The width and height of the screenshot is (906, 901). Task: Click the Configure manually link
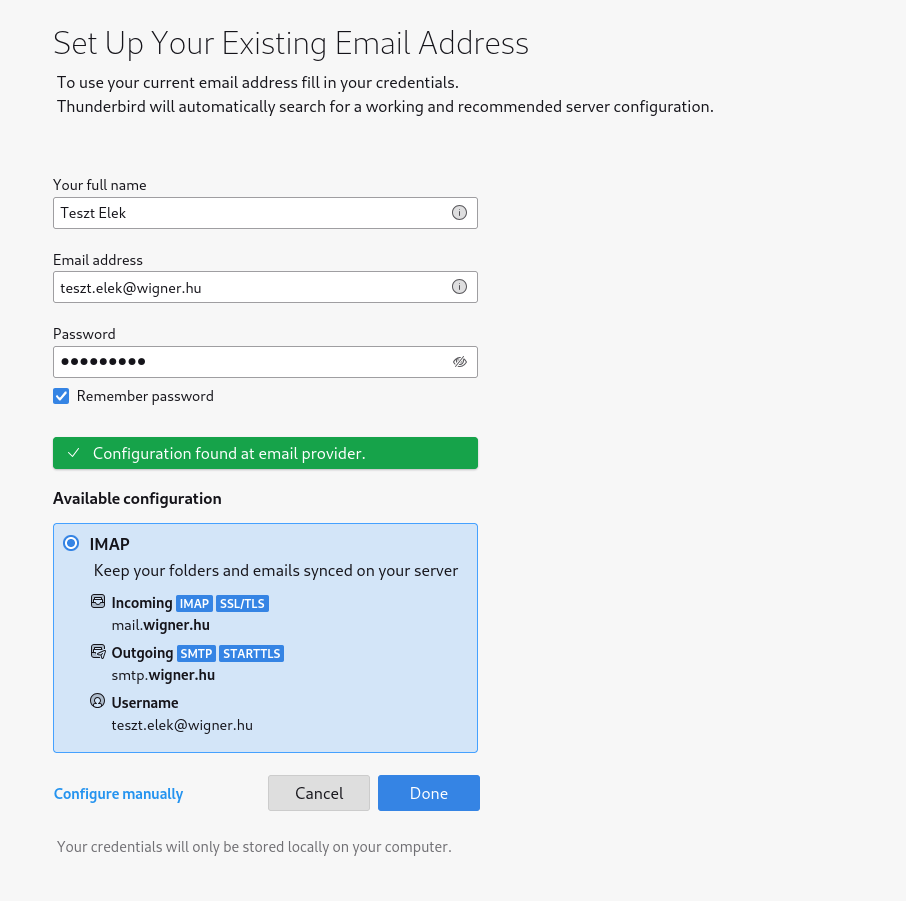(x=118, y=794)
